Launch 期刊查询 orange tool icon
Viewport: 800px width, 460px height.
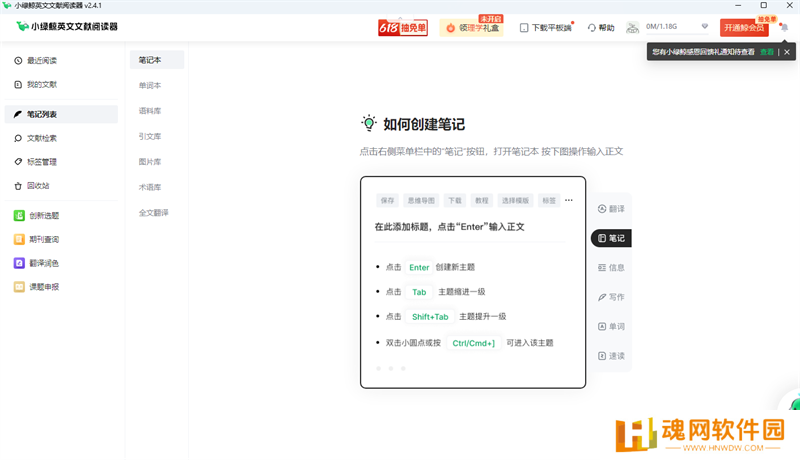coord(19,240)
